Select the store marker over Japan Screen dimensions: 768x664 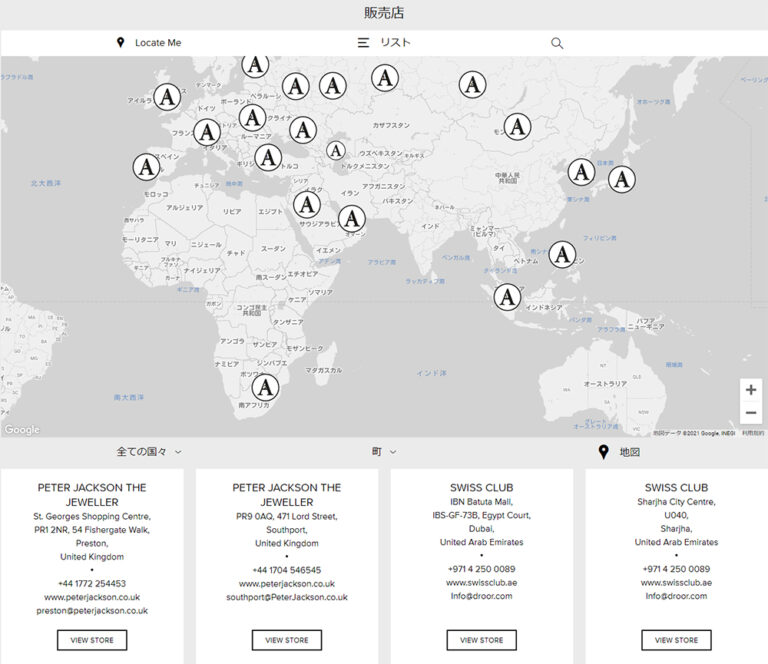(x=622, y=179)
